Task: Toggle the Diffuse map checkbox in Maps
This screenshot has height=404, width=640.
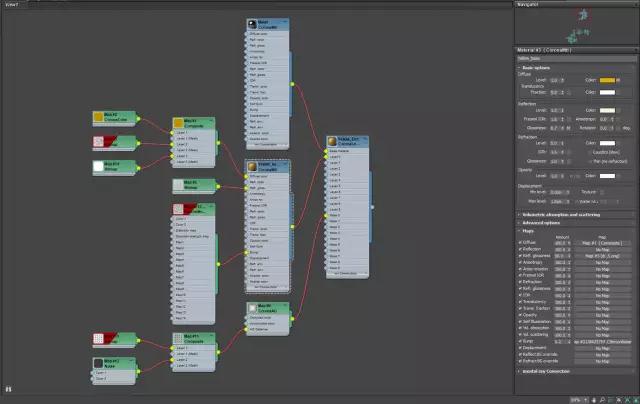Action: [x=520, y=242]
